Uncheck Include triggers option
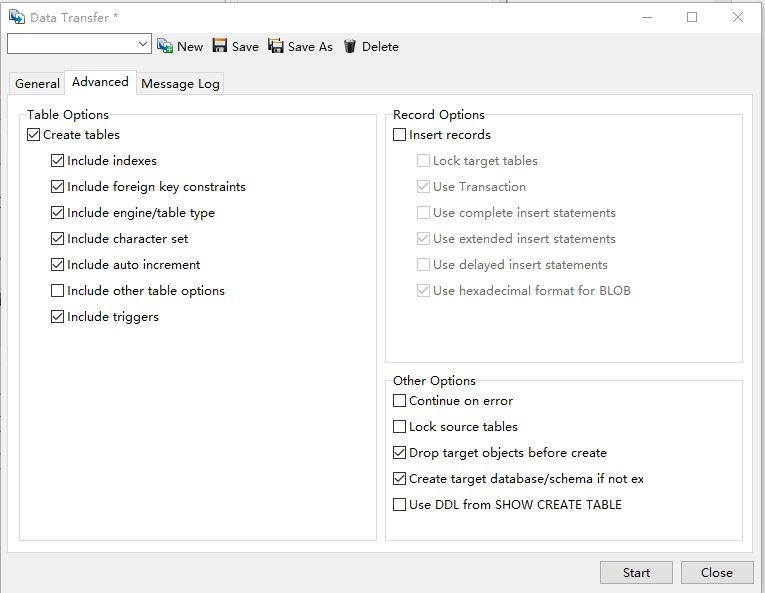The height and width of the screenshot is (593, 765). point(57,317)
